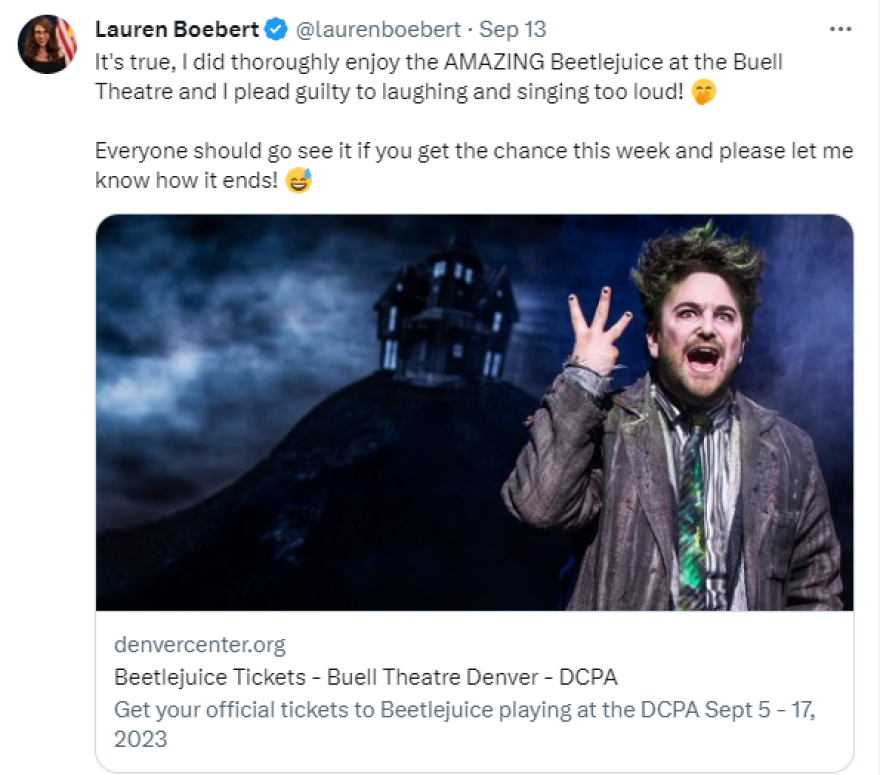
Task: Click the haunted house in the preview
Action: coord(446,310)
